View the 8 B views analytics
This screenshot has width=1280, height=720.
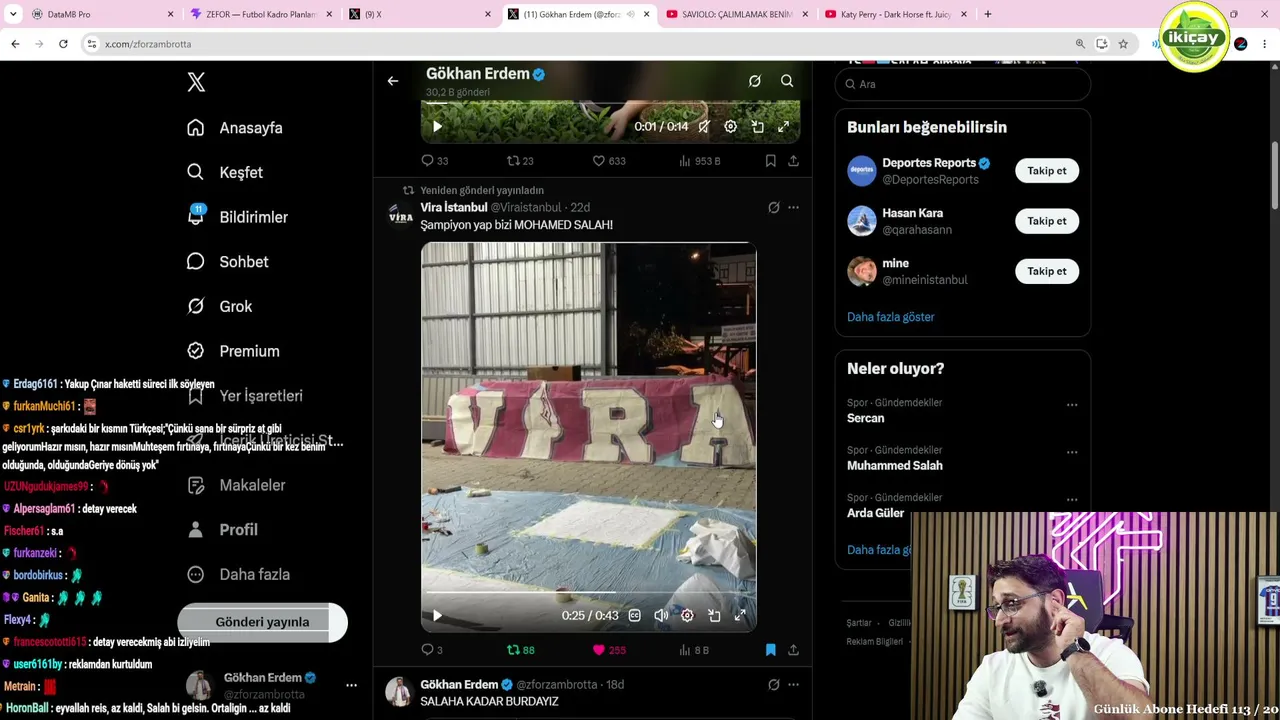pyautogui.click(x=694, y=650)
